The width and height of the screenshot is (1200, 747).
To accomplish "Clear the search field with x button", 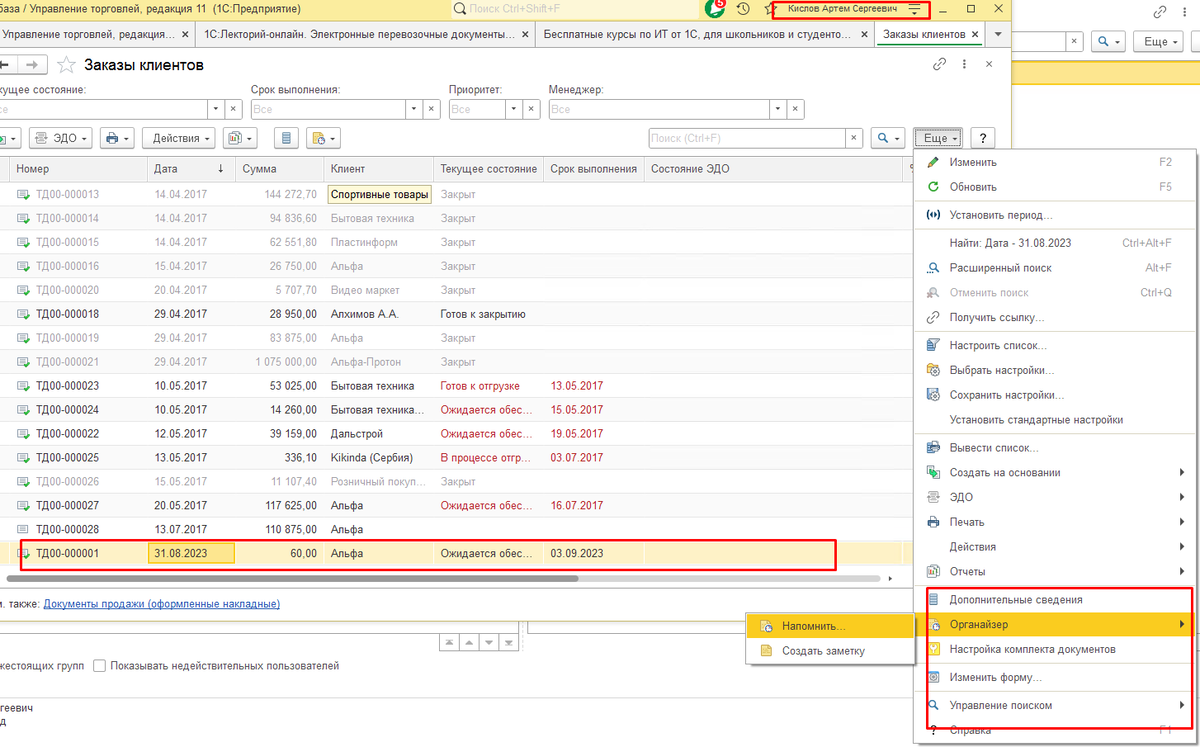I will click(855, 138).
